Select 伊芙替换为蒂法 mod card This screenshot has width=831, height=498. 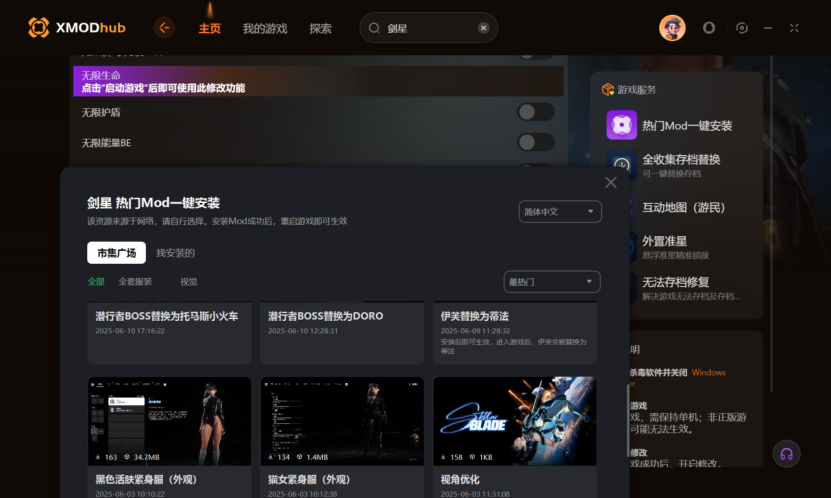click(515, 333)
